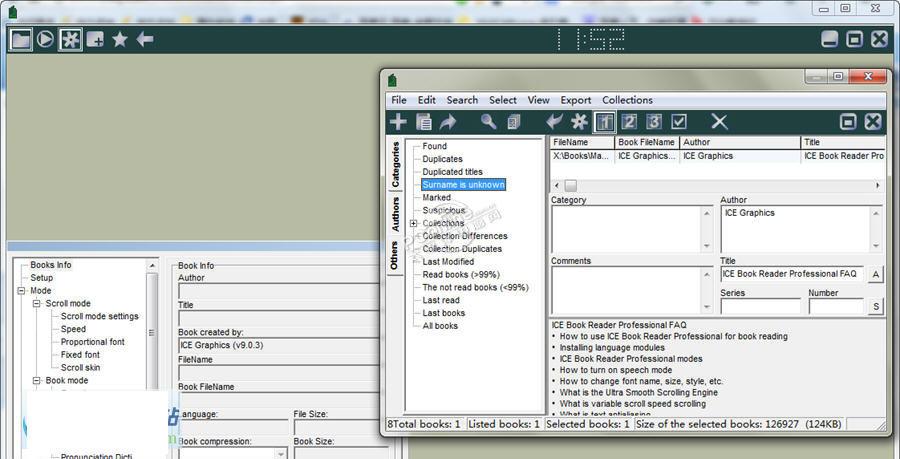Switch to the Categories vertical tab
900x459 pixels.
(x=395, y=165)
